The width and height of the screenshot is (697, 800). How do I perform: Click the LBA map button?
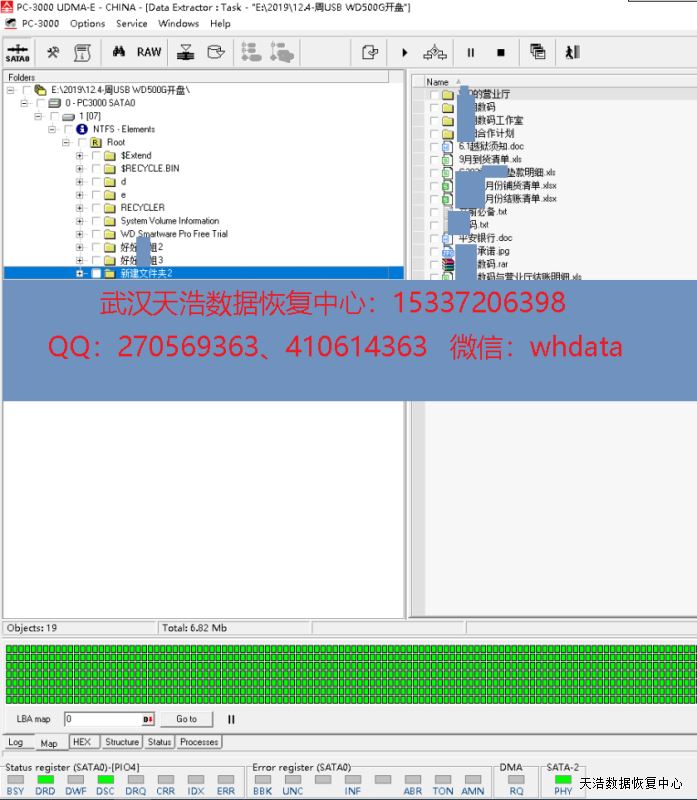(33, 719)
